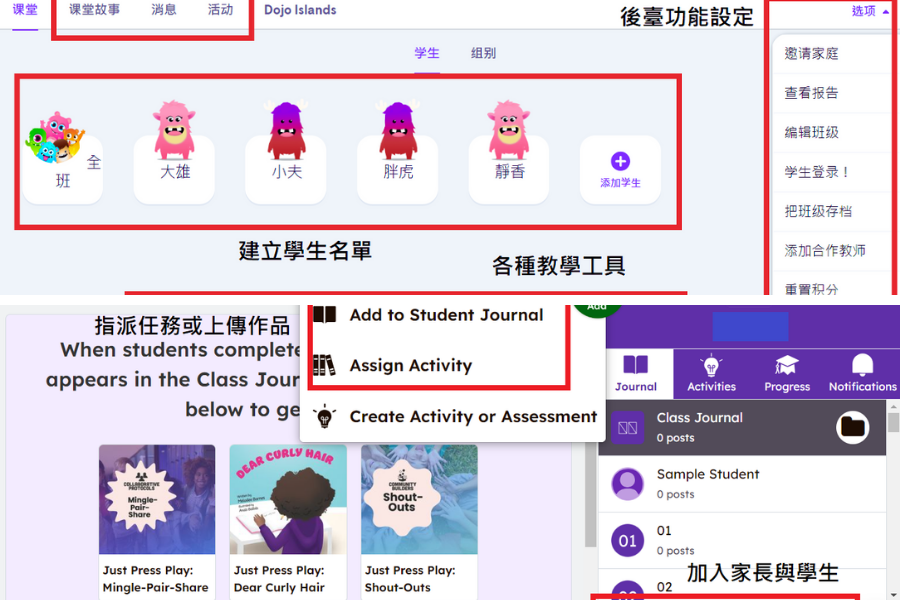Click 靜香's pink monster avatar
Viewport: 900px width, 600px height.
tap(509, 130)
